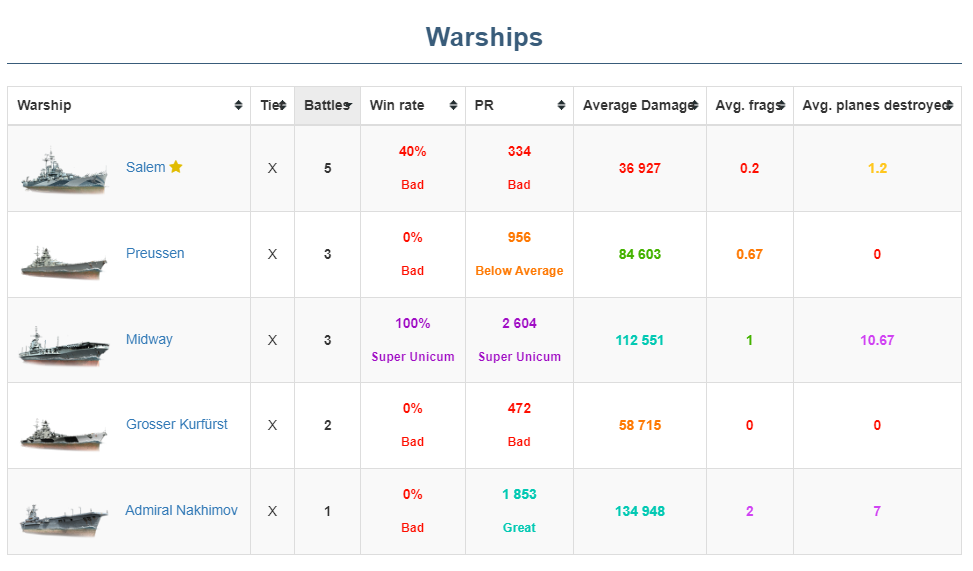
Task: Sort by Average Damage header
Action: [x=639, y=106]
